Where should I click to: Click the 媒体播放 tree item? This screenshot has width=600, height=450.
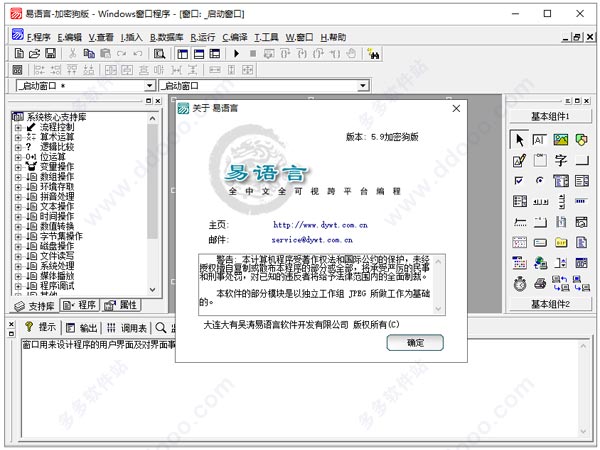(x=57, y=276)
